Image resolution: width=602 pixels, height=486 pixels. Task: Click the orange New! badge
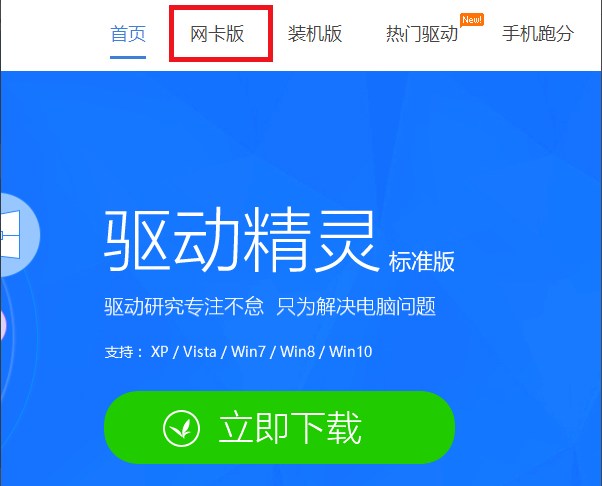point(472,20)
